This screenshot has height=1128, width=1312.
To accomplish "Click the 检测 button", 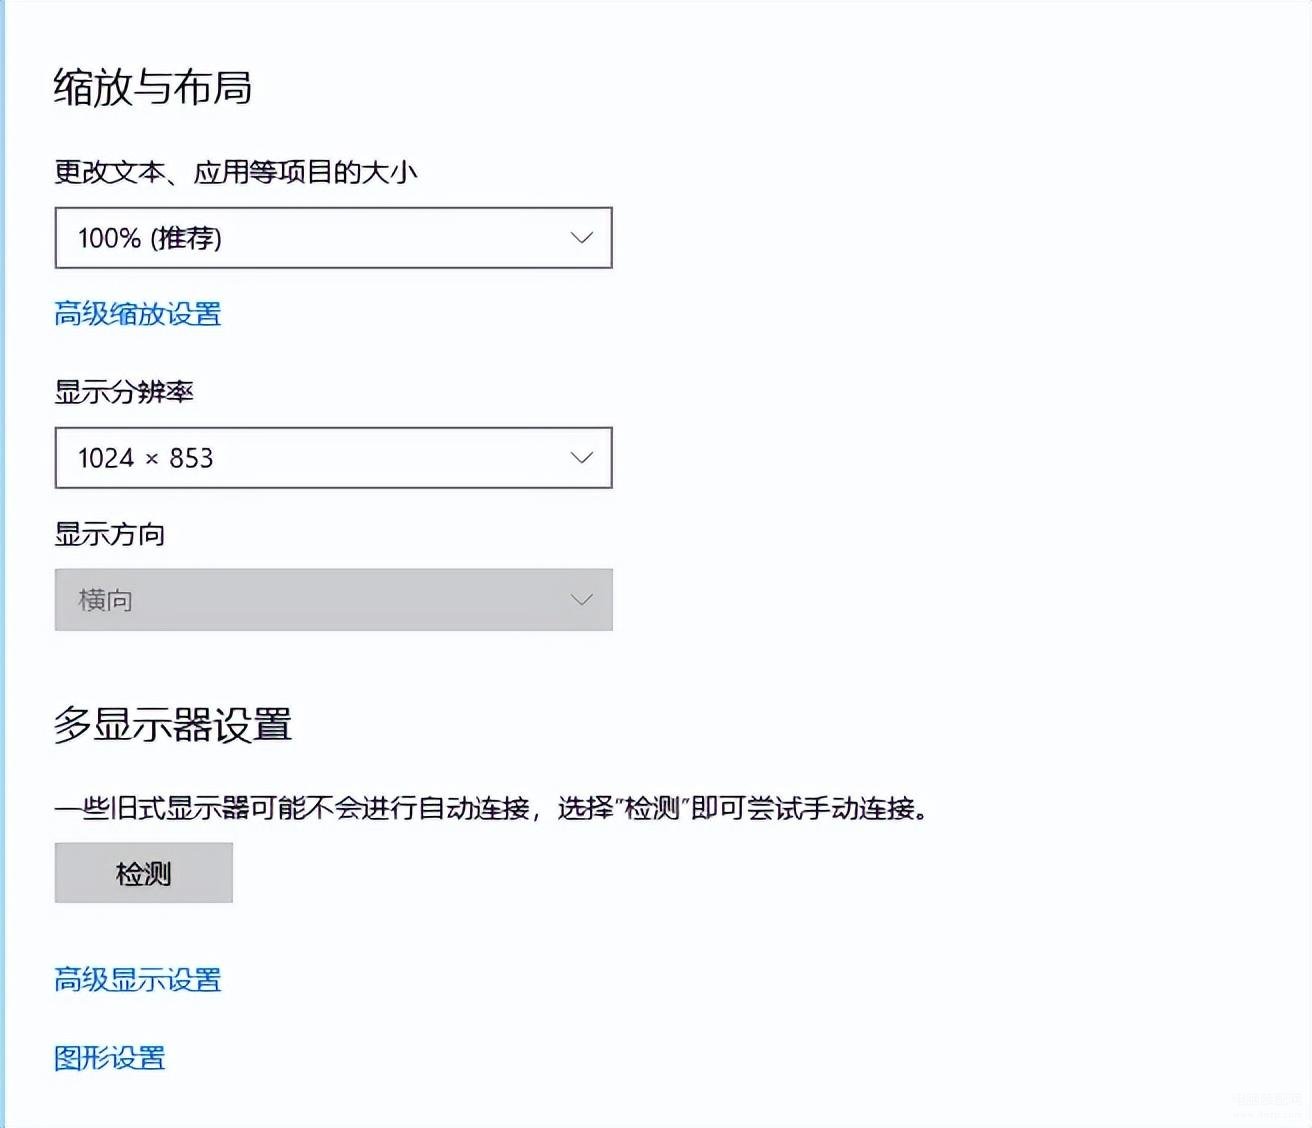I will 144,873.
